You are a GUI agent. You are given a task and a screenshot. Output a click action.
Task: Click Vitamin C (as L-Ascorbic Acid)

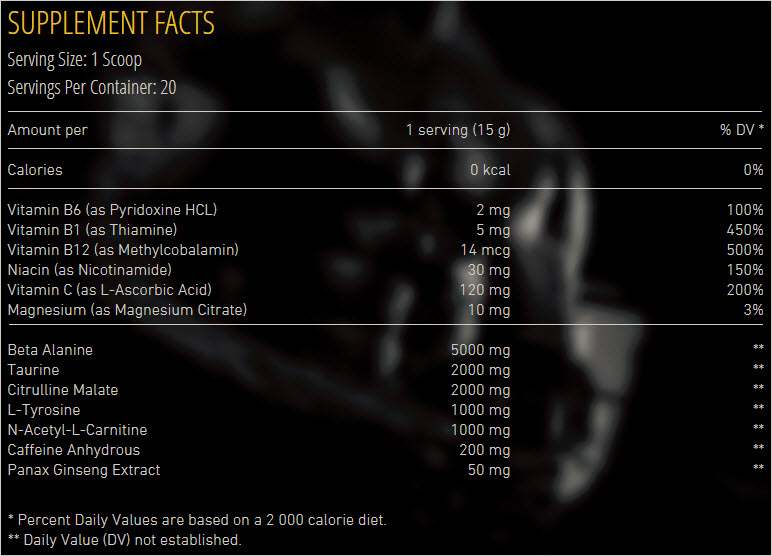(110, 290)
